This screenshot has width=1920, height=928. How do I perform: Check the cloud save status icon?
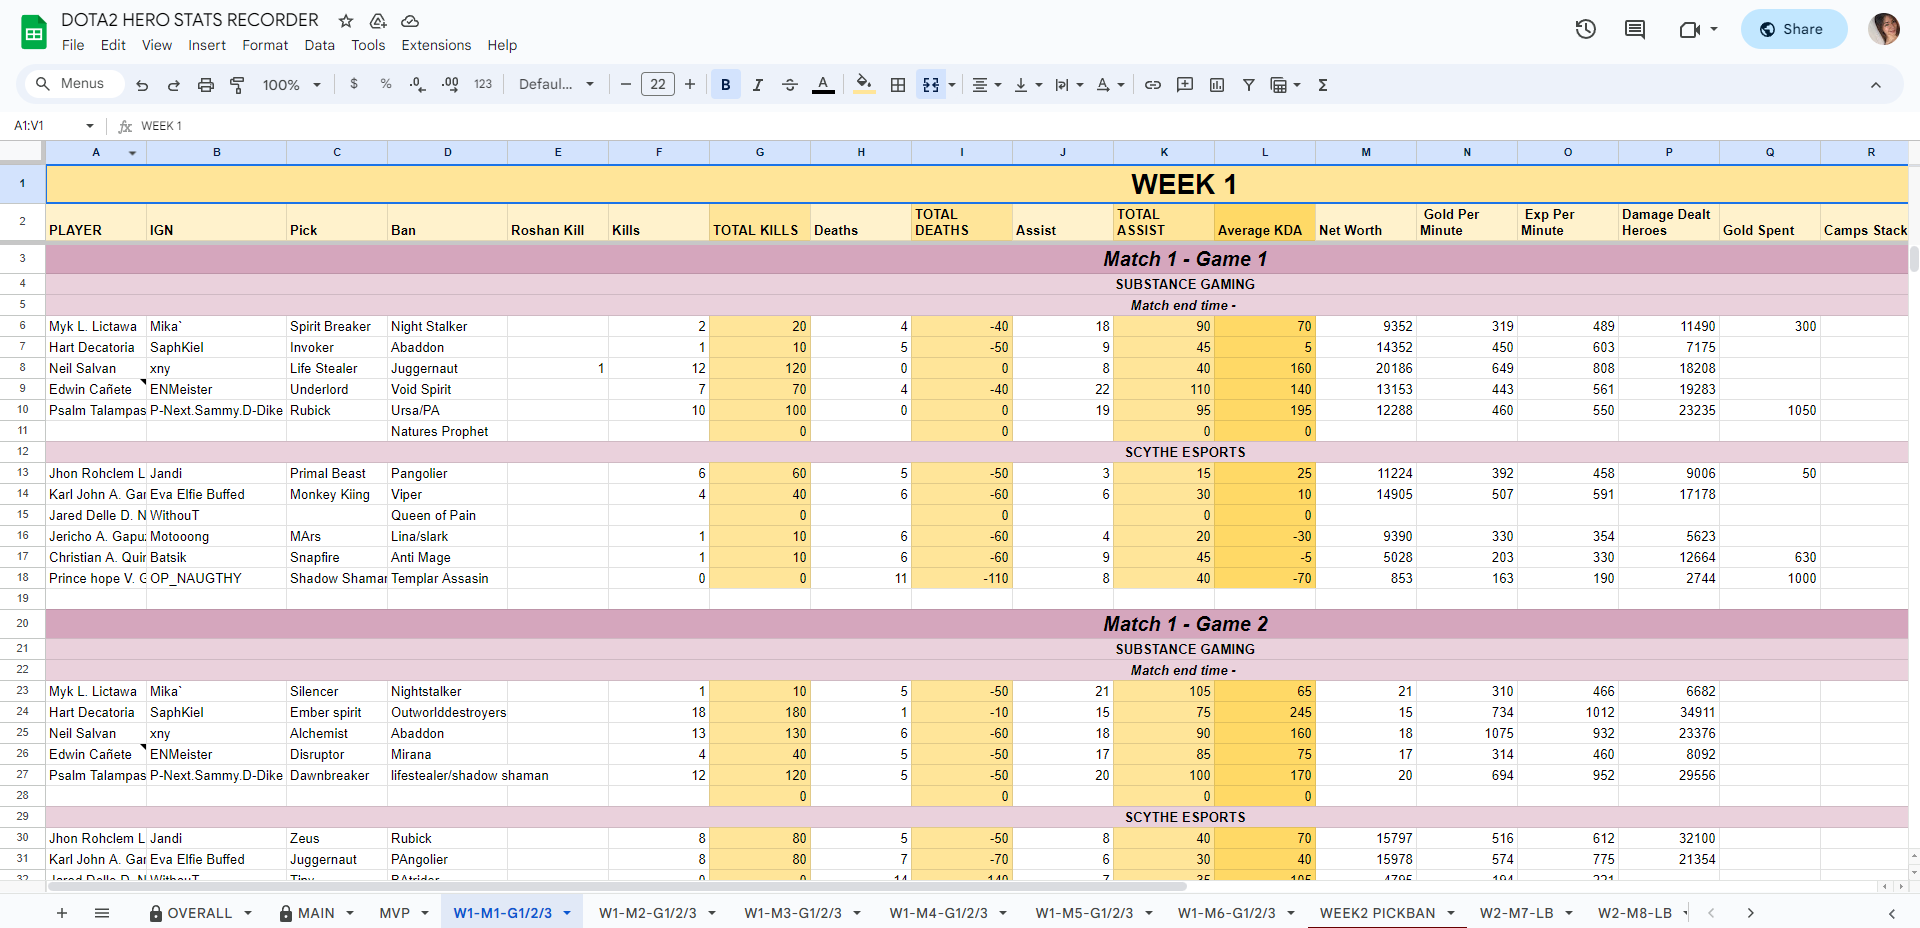(410, 21)
